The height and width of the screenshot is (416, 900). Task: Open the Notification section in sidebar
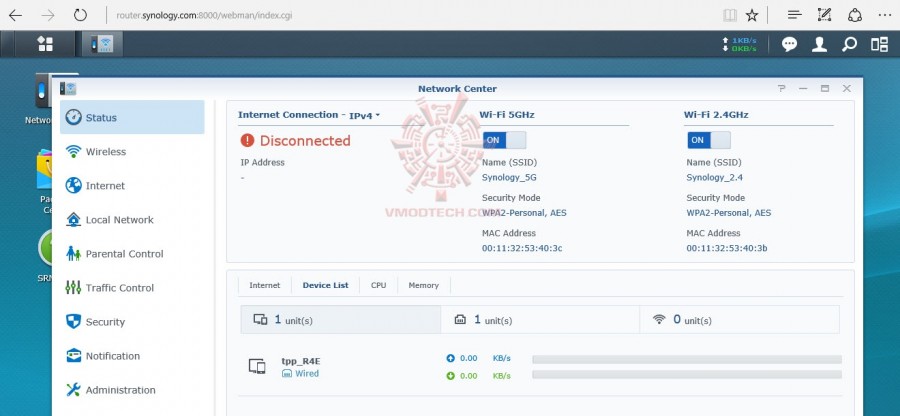point(132,356)
